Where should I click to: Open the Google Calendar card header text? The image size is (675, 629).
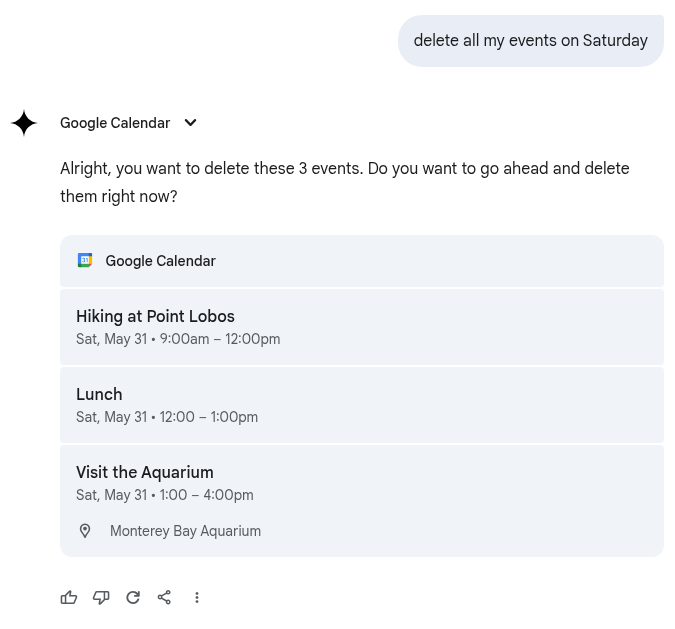(x=160, y=261)
